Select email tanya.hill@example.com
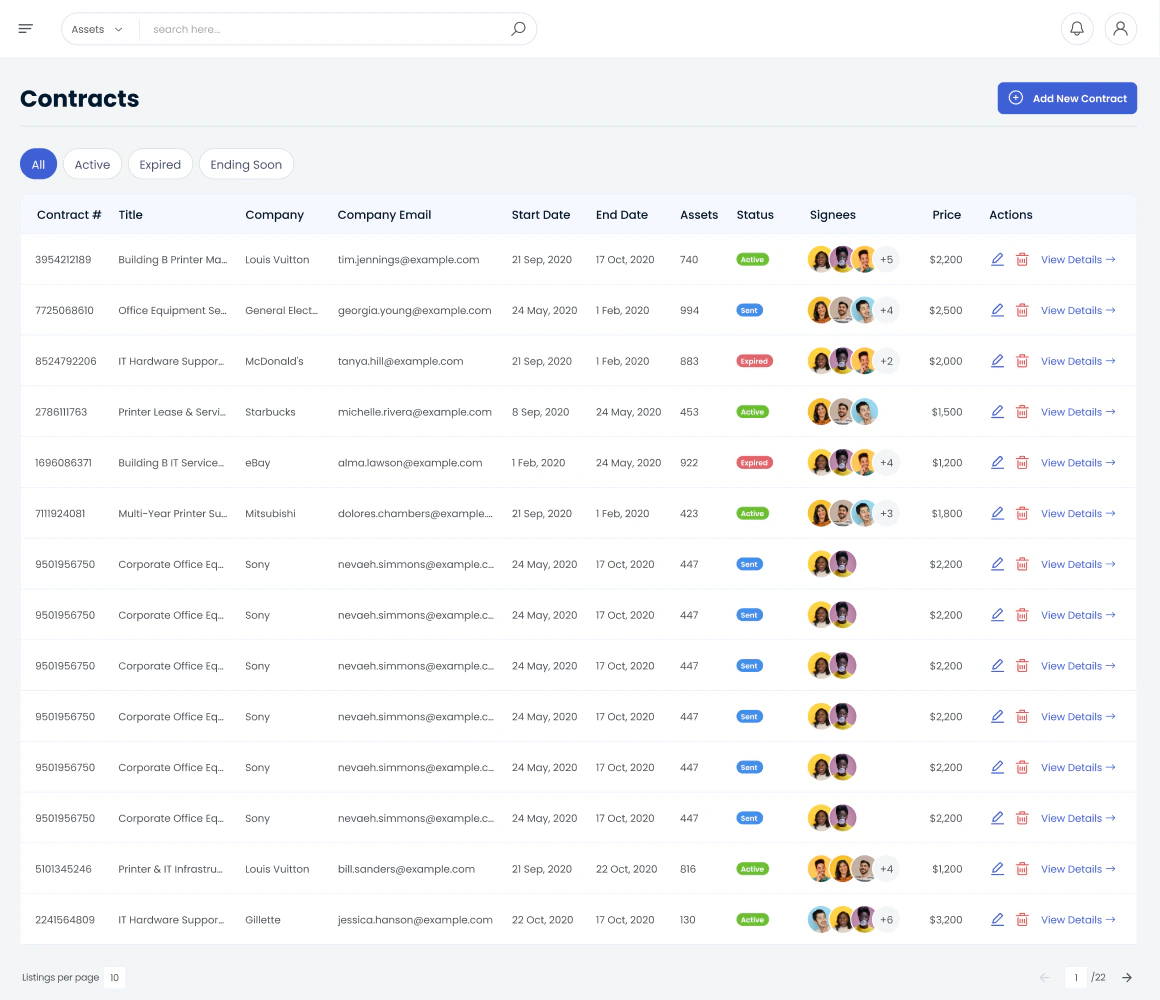The height and width of the screenshot is (1000, 1160). tap(400, 361)
